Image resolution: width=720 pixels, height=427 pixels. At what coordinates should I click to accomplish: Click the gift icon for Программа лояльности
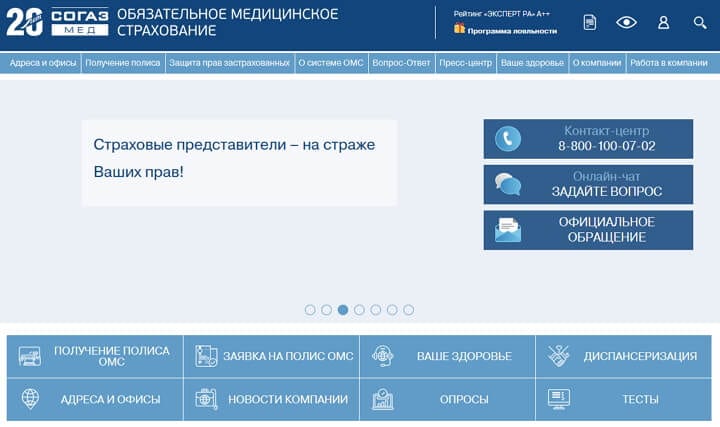pyautogui.click(x=459, y=28)
